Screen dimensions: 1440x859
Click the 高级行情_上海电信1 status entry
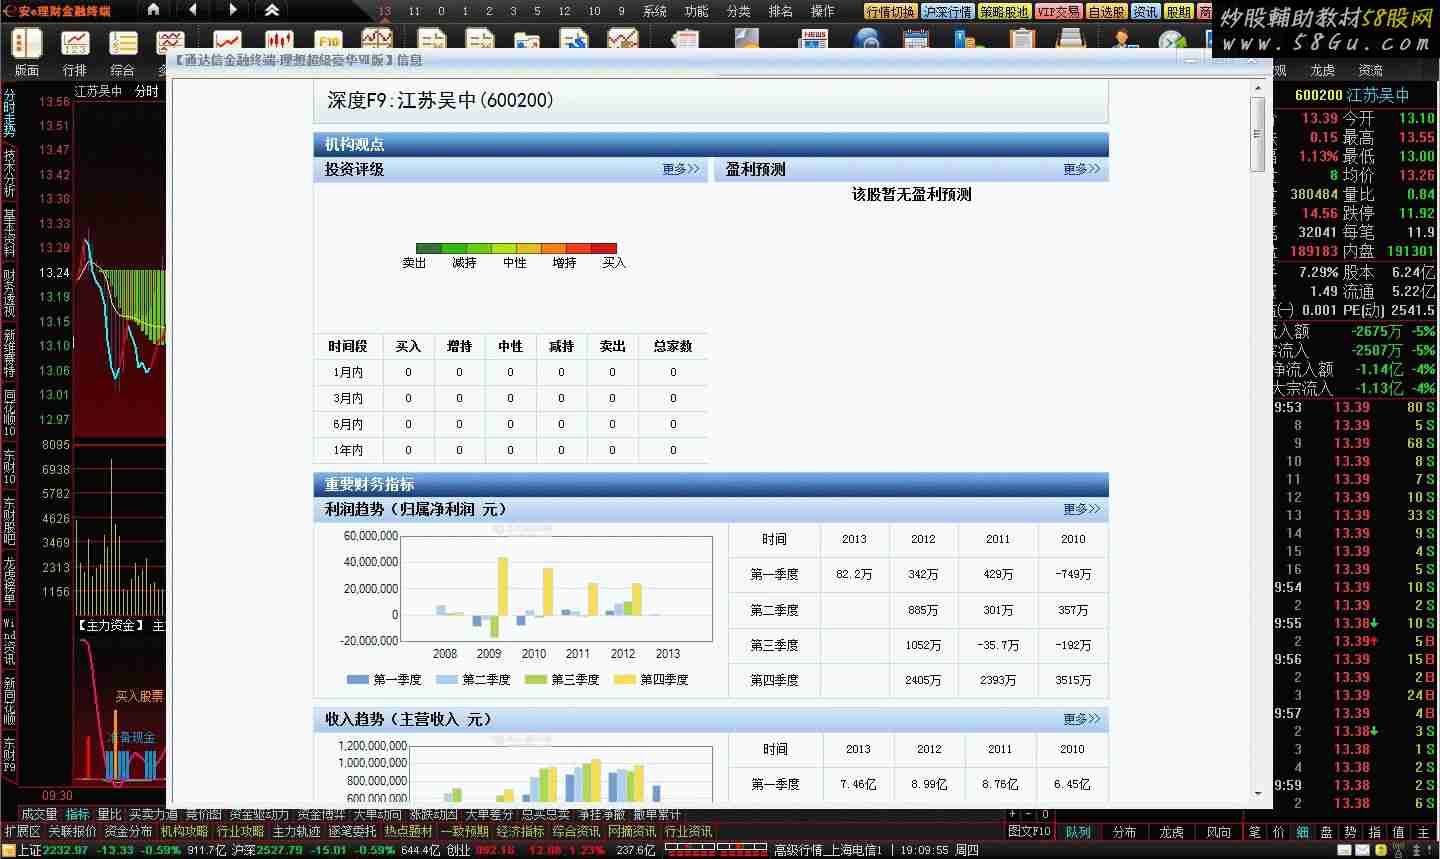(x=827, y=851)
